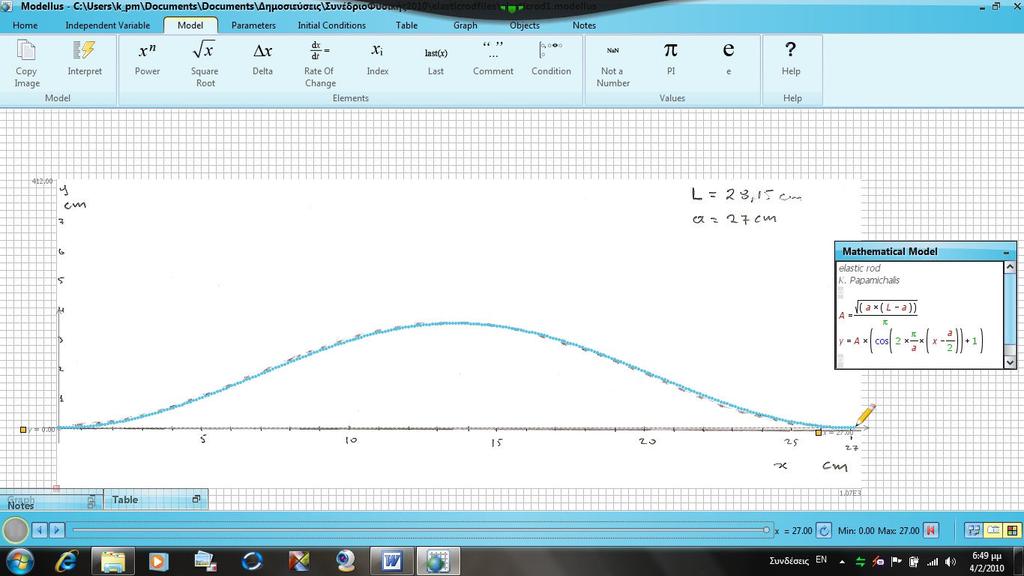1024x576 pixels.
Task: Open the Help button in the ribbon
Action: 791,58
